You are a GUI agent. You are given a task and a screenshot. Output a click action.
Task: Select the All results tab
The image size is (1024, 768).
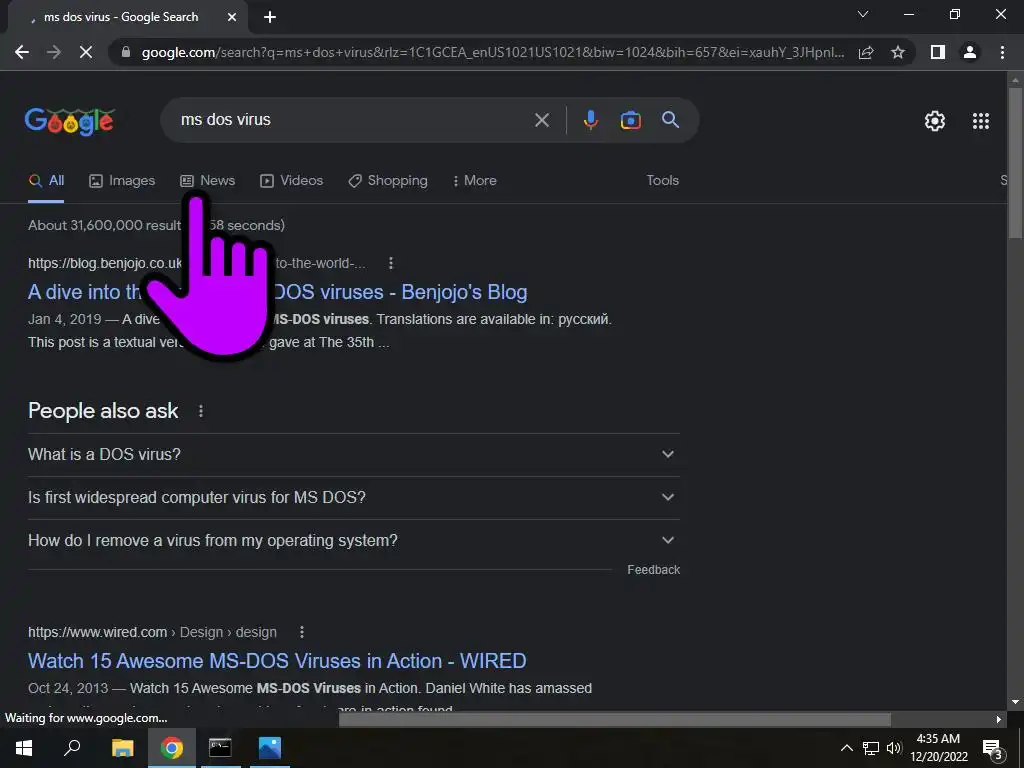tap(46, 181)
